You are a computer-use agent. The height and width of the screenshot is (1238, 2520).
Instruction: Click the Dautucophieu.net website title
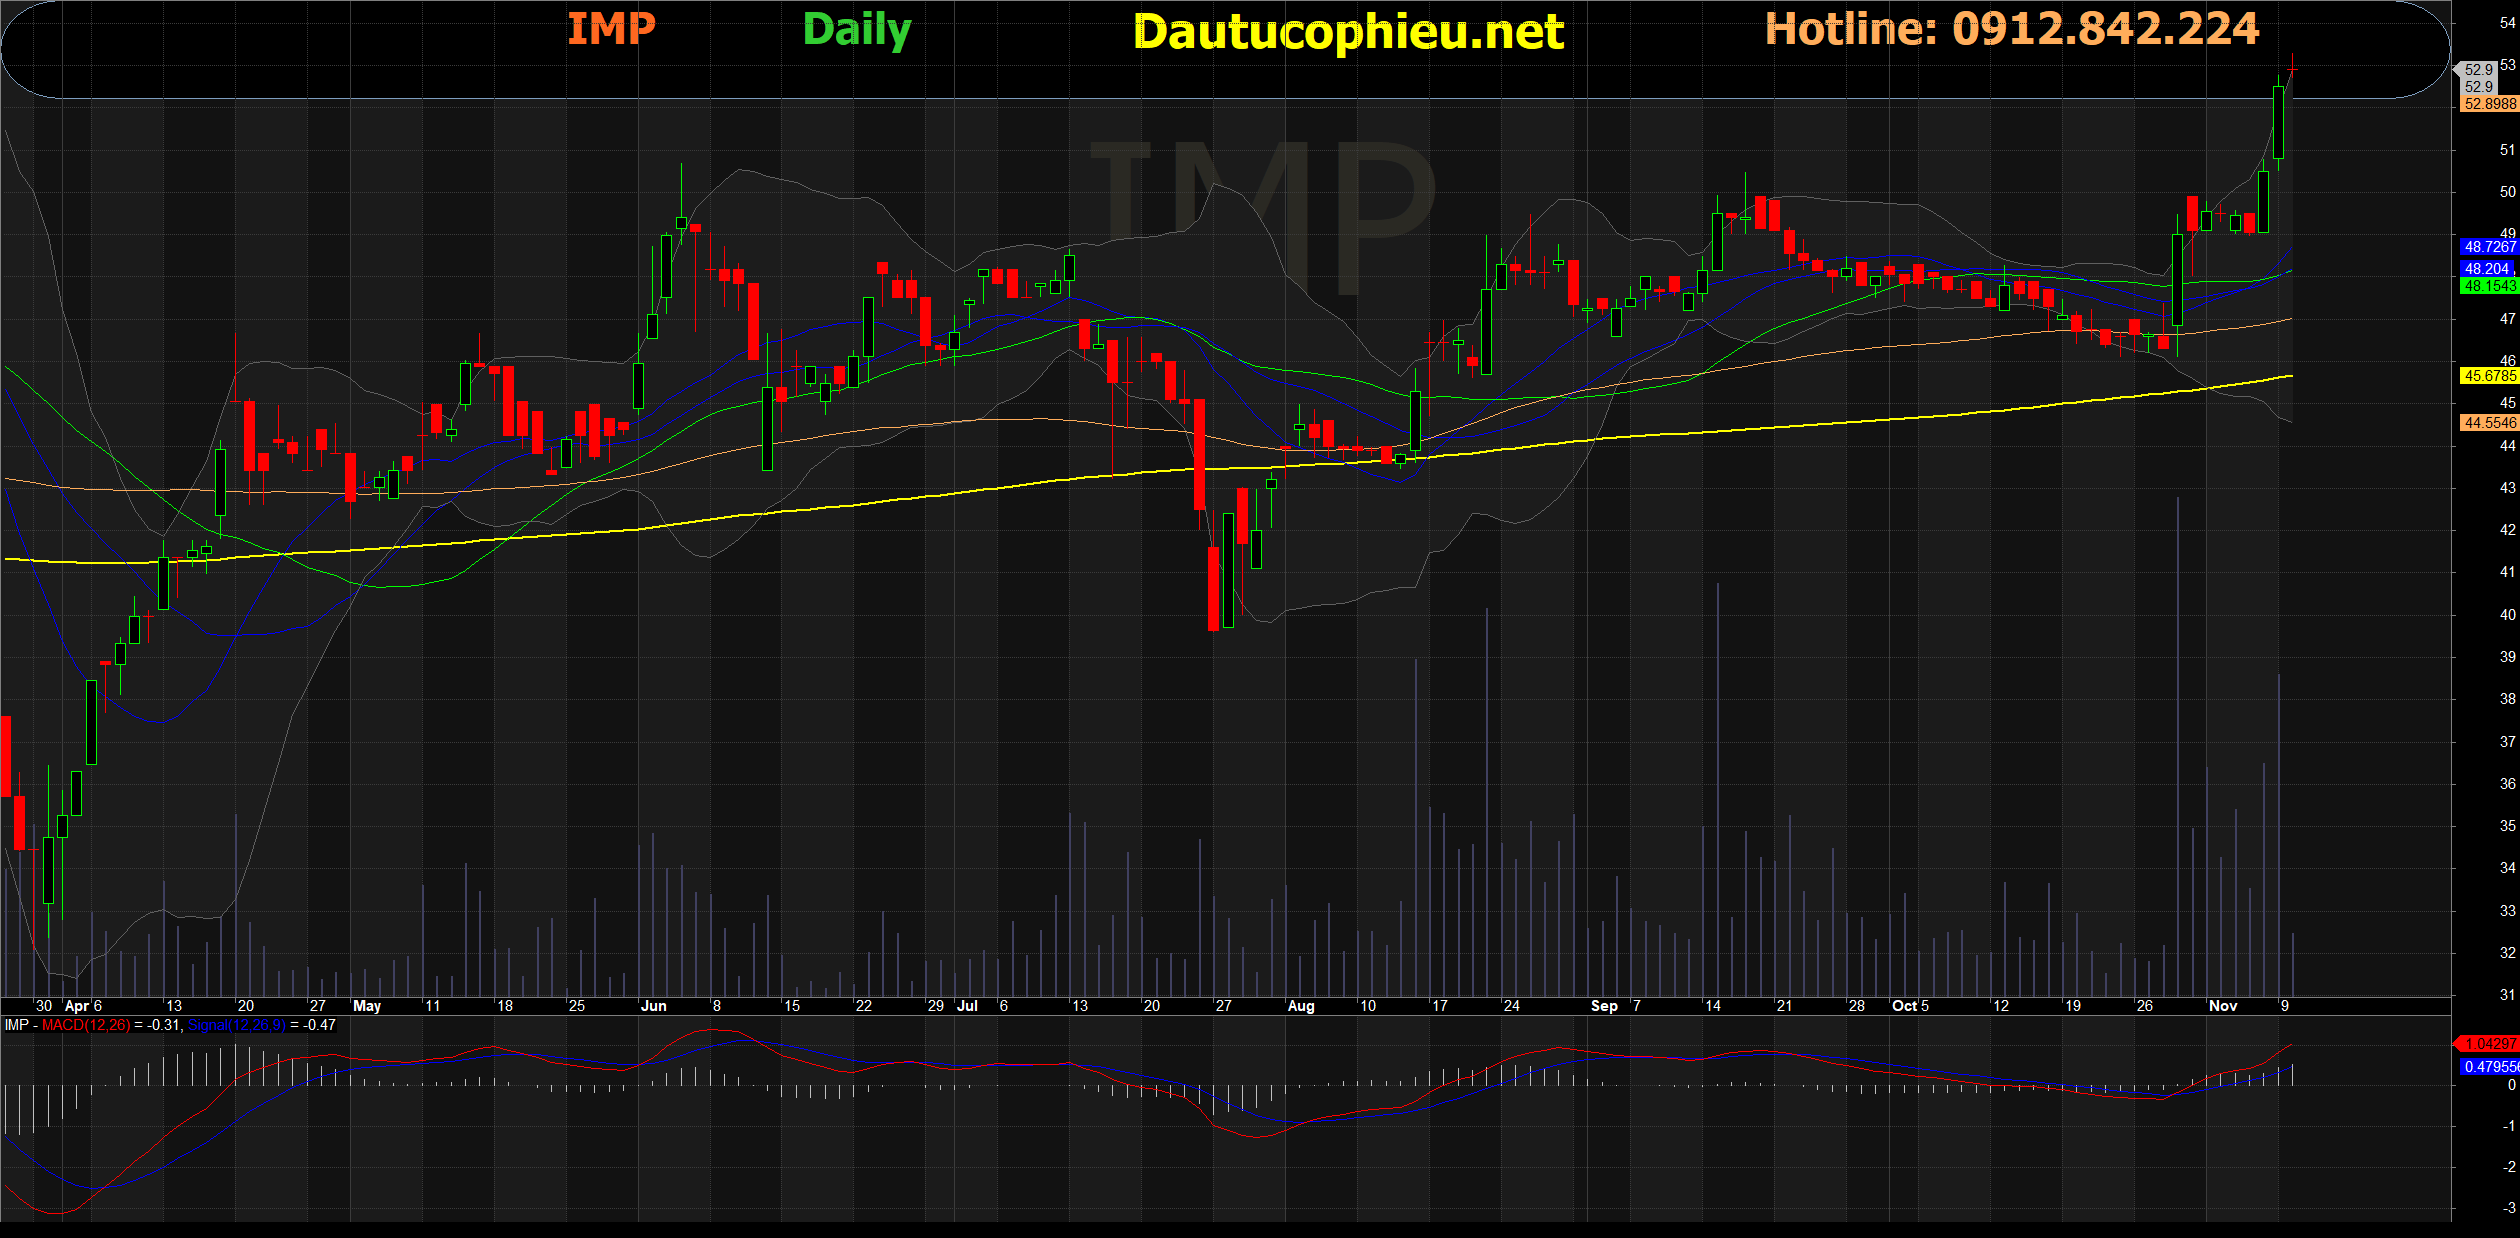1348,32
